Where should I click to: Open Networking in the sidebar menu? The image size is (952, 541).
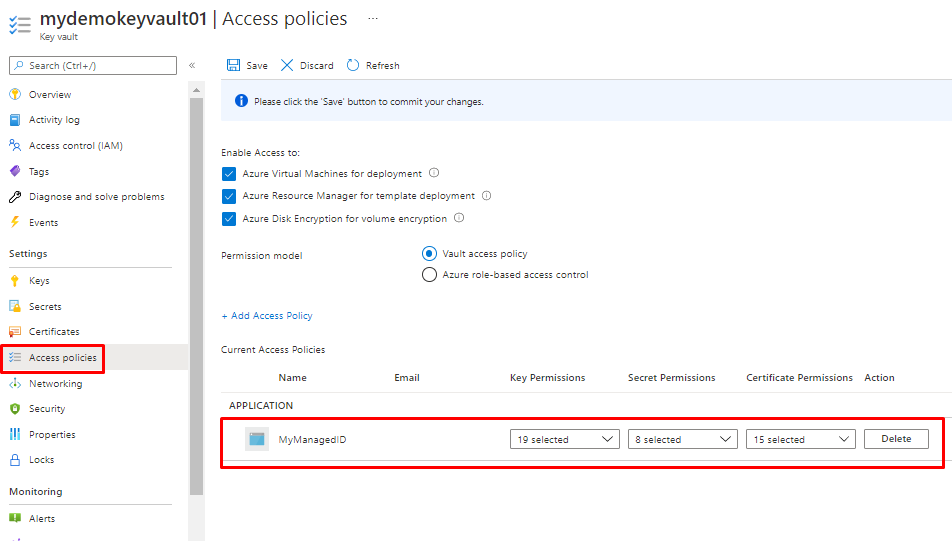pos(56,384)
